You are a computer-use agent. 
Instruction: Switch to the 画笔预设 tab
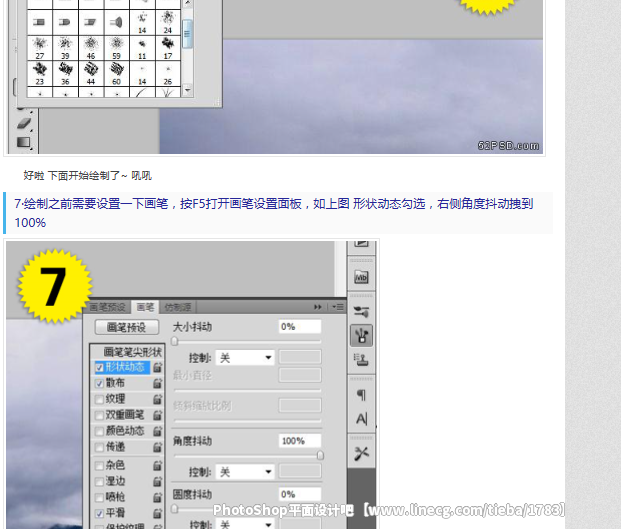tap(108, 307)
